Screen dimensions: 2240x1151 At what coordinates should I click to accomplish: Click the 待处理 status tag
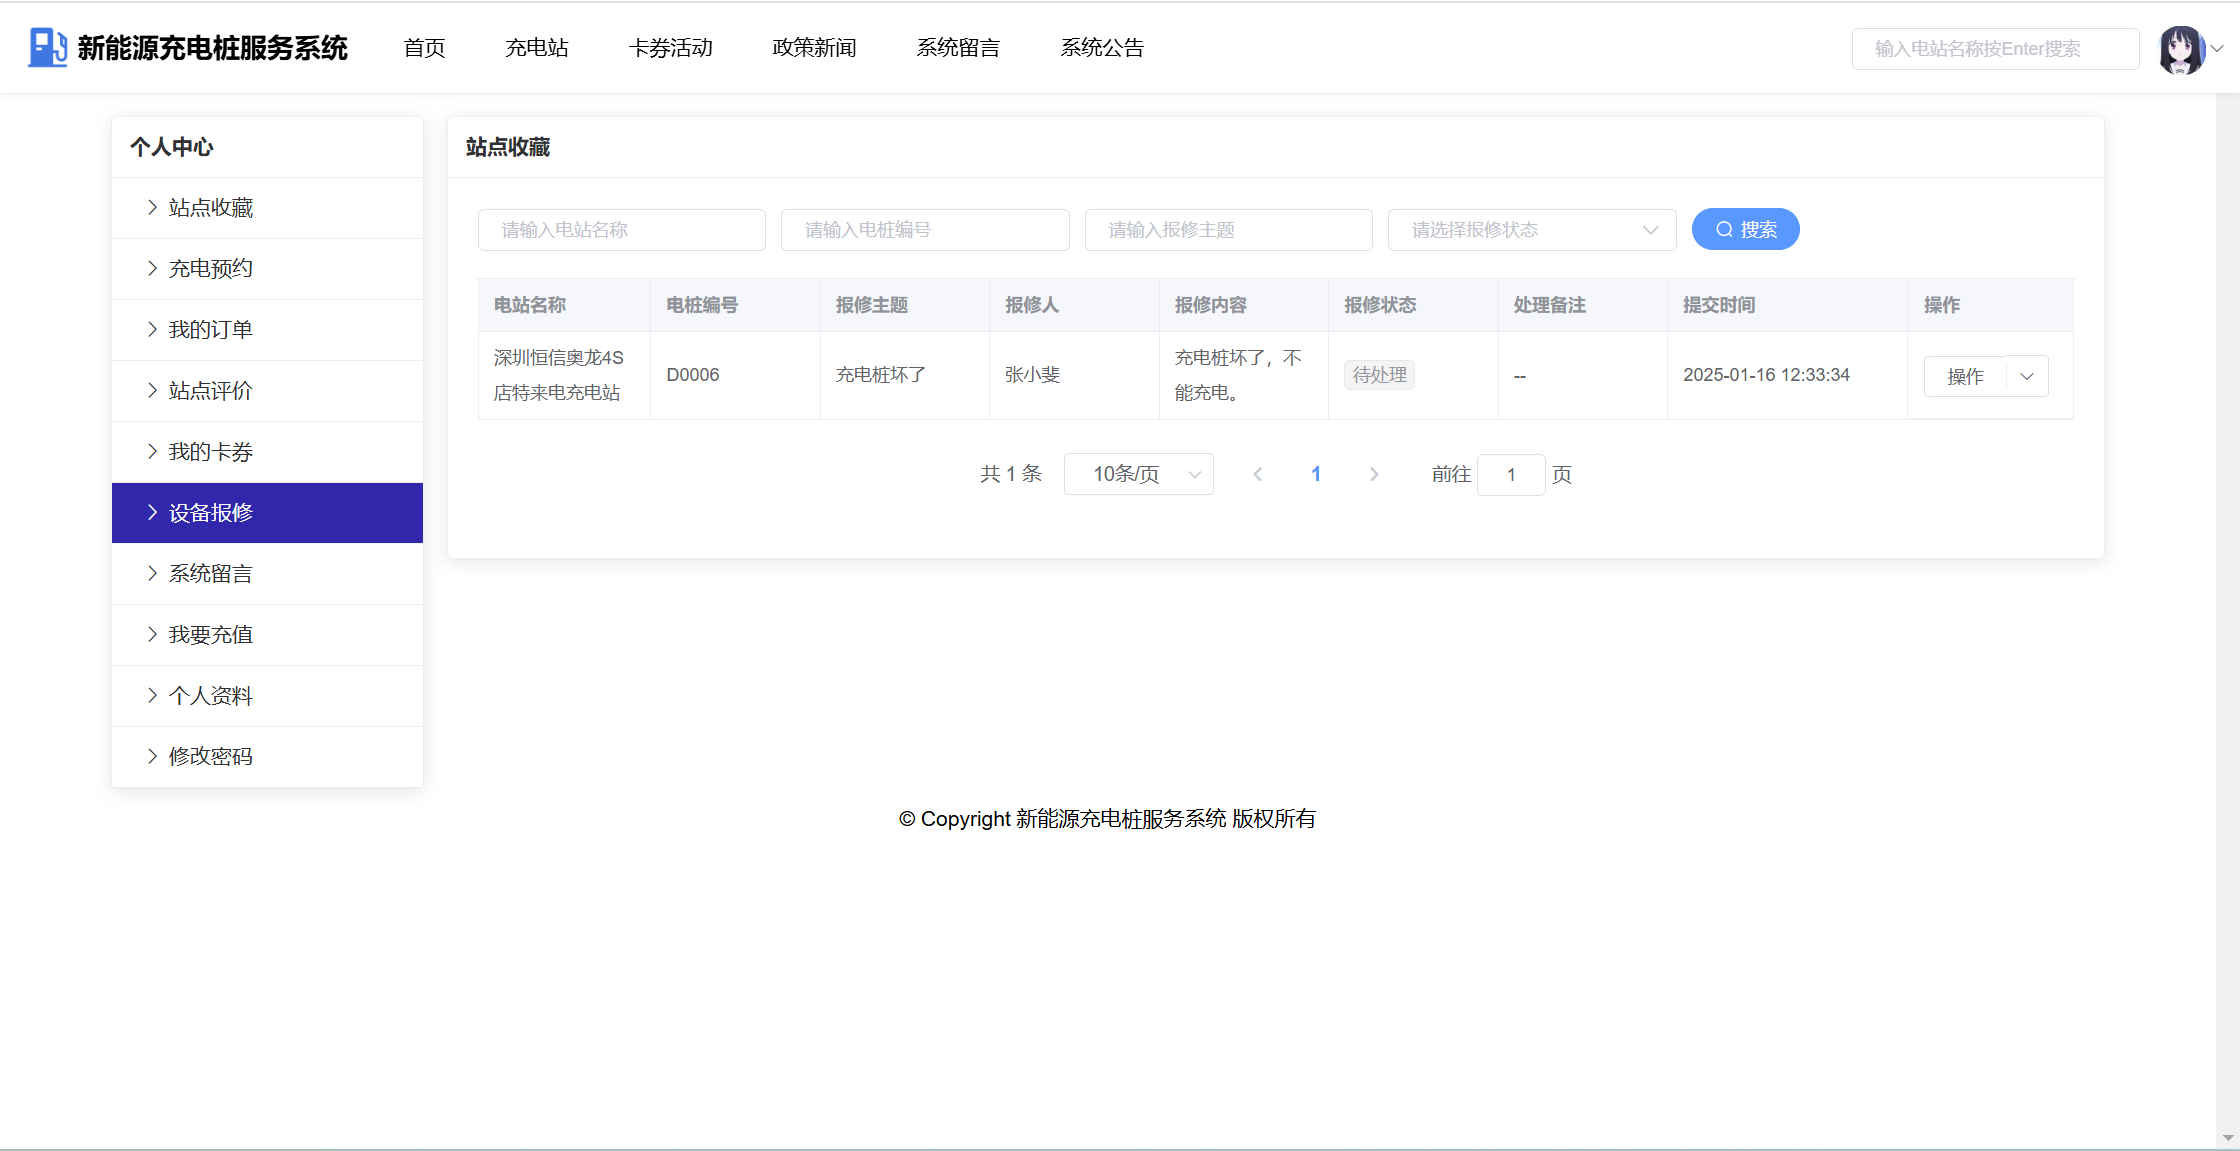point(1379,375)
